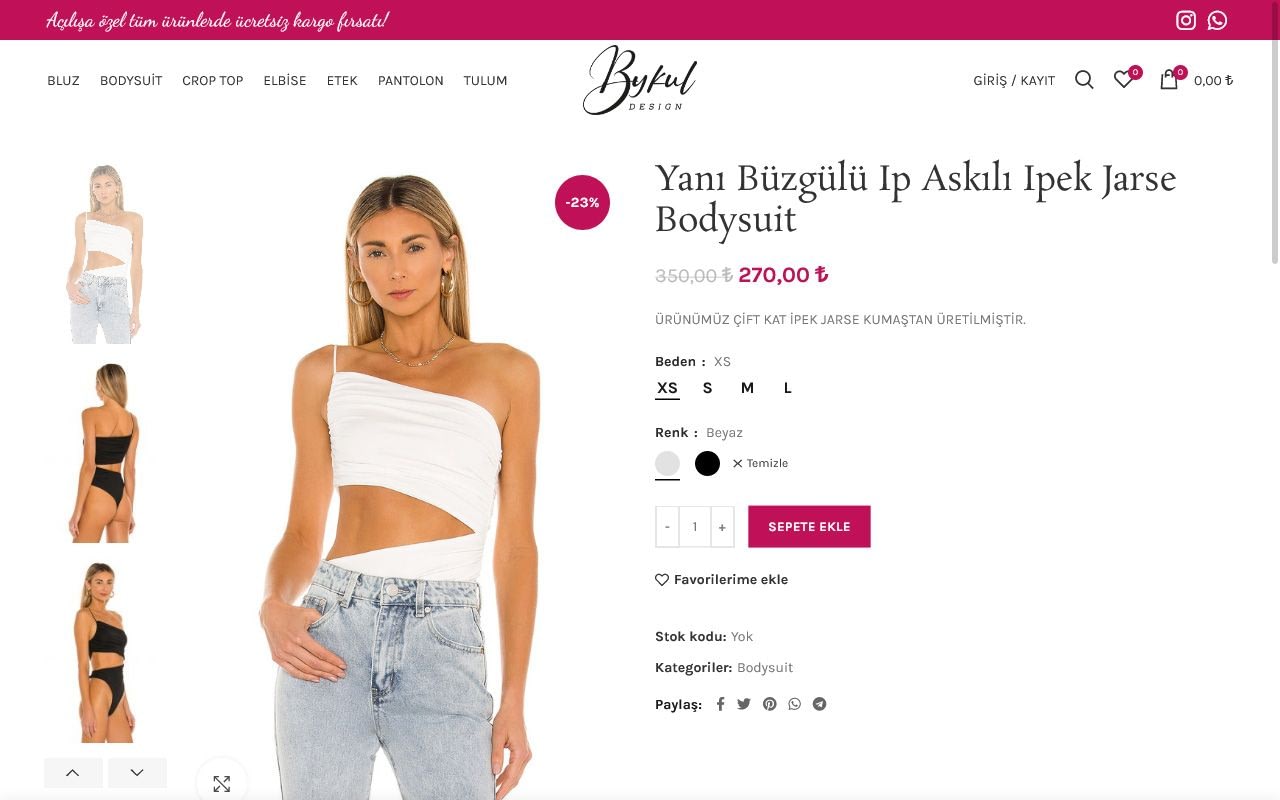1280x800 pixels.
Task: Open the ELBİSE menu category
Action: 285,80
